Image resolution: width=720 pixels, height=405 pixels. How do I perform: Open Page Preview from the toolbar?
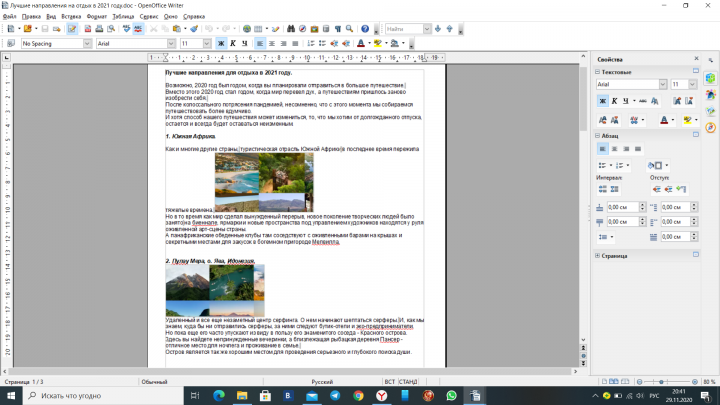click(x=111, y=29)
